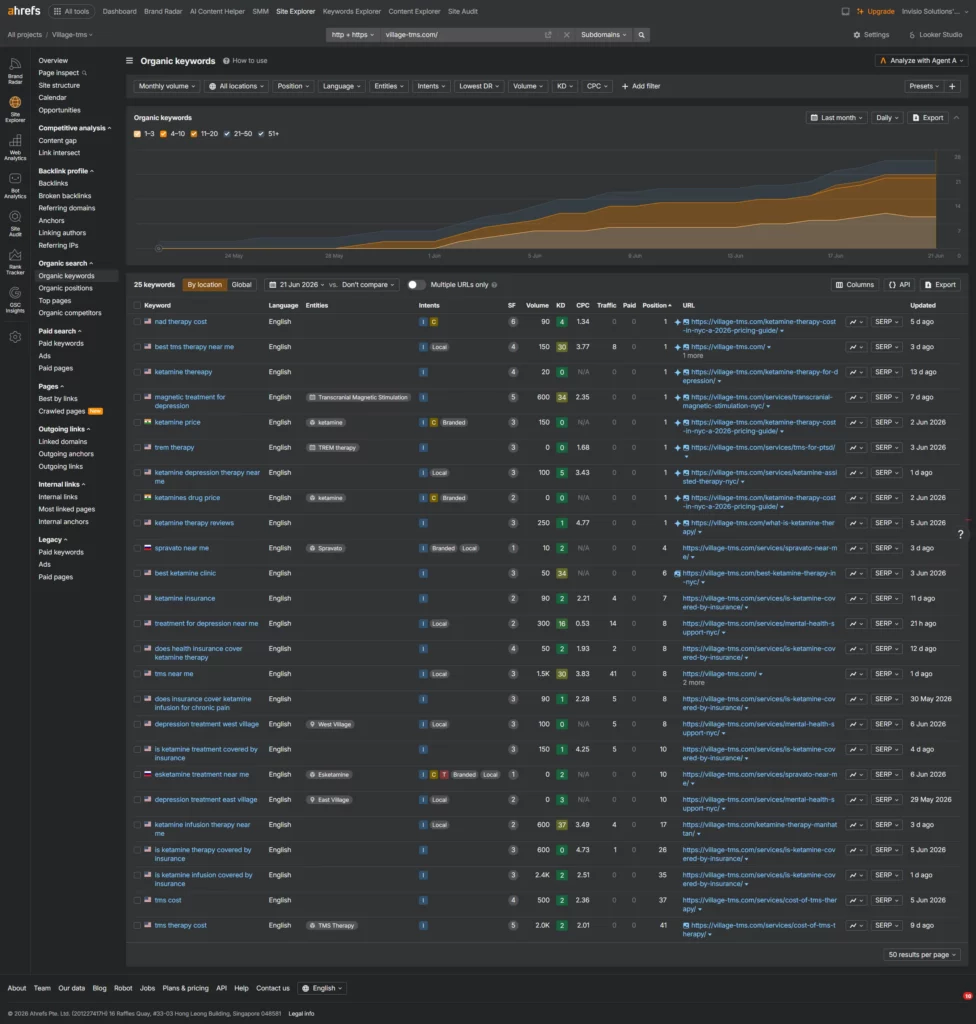Toggle the 21–50 position legend checkbox
The width and height of the screenshot is (976, 1024).
pyautogui.click(x=227, y=134)
